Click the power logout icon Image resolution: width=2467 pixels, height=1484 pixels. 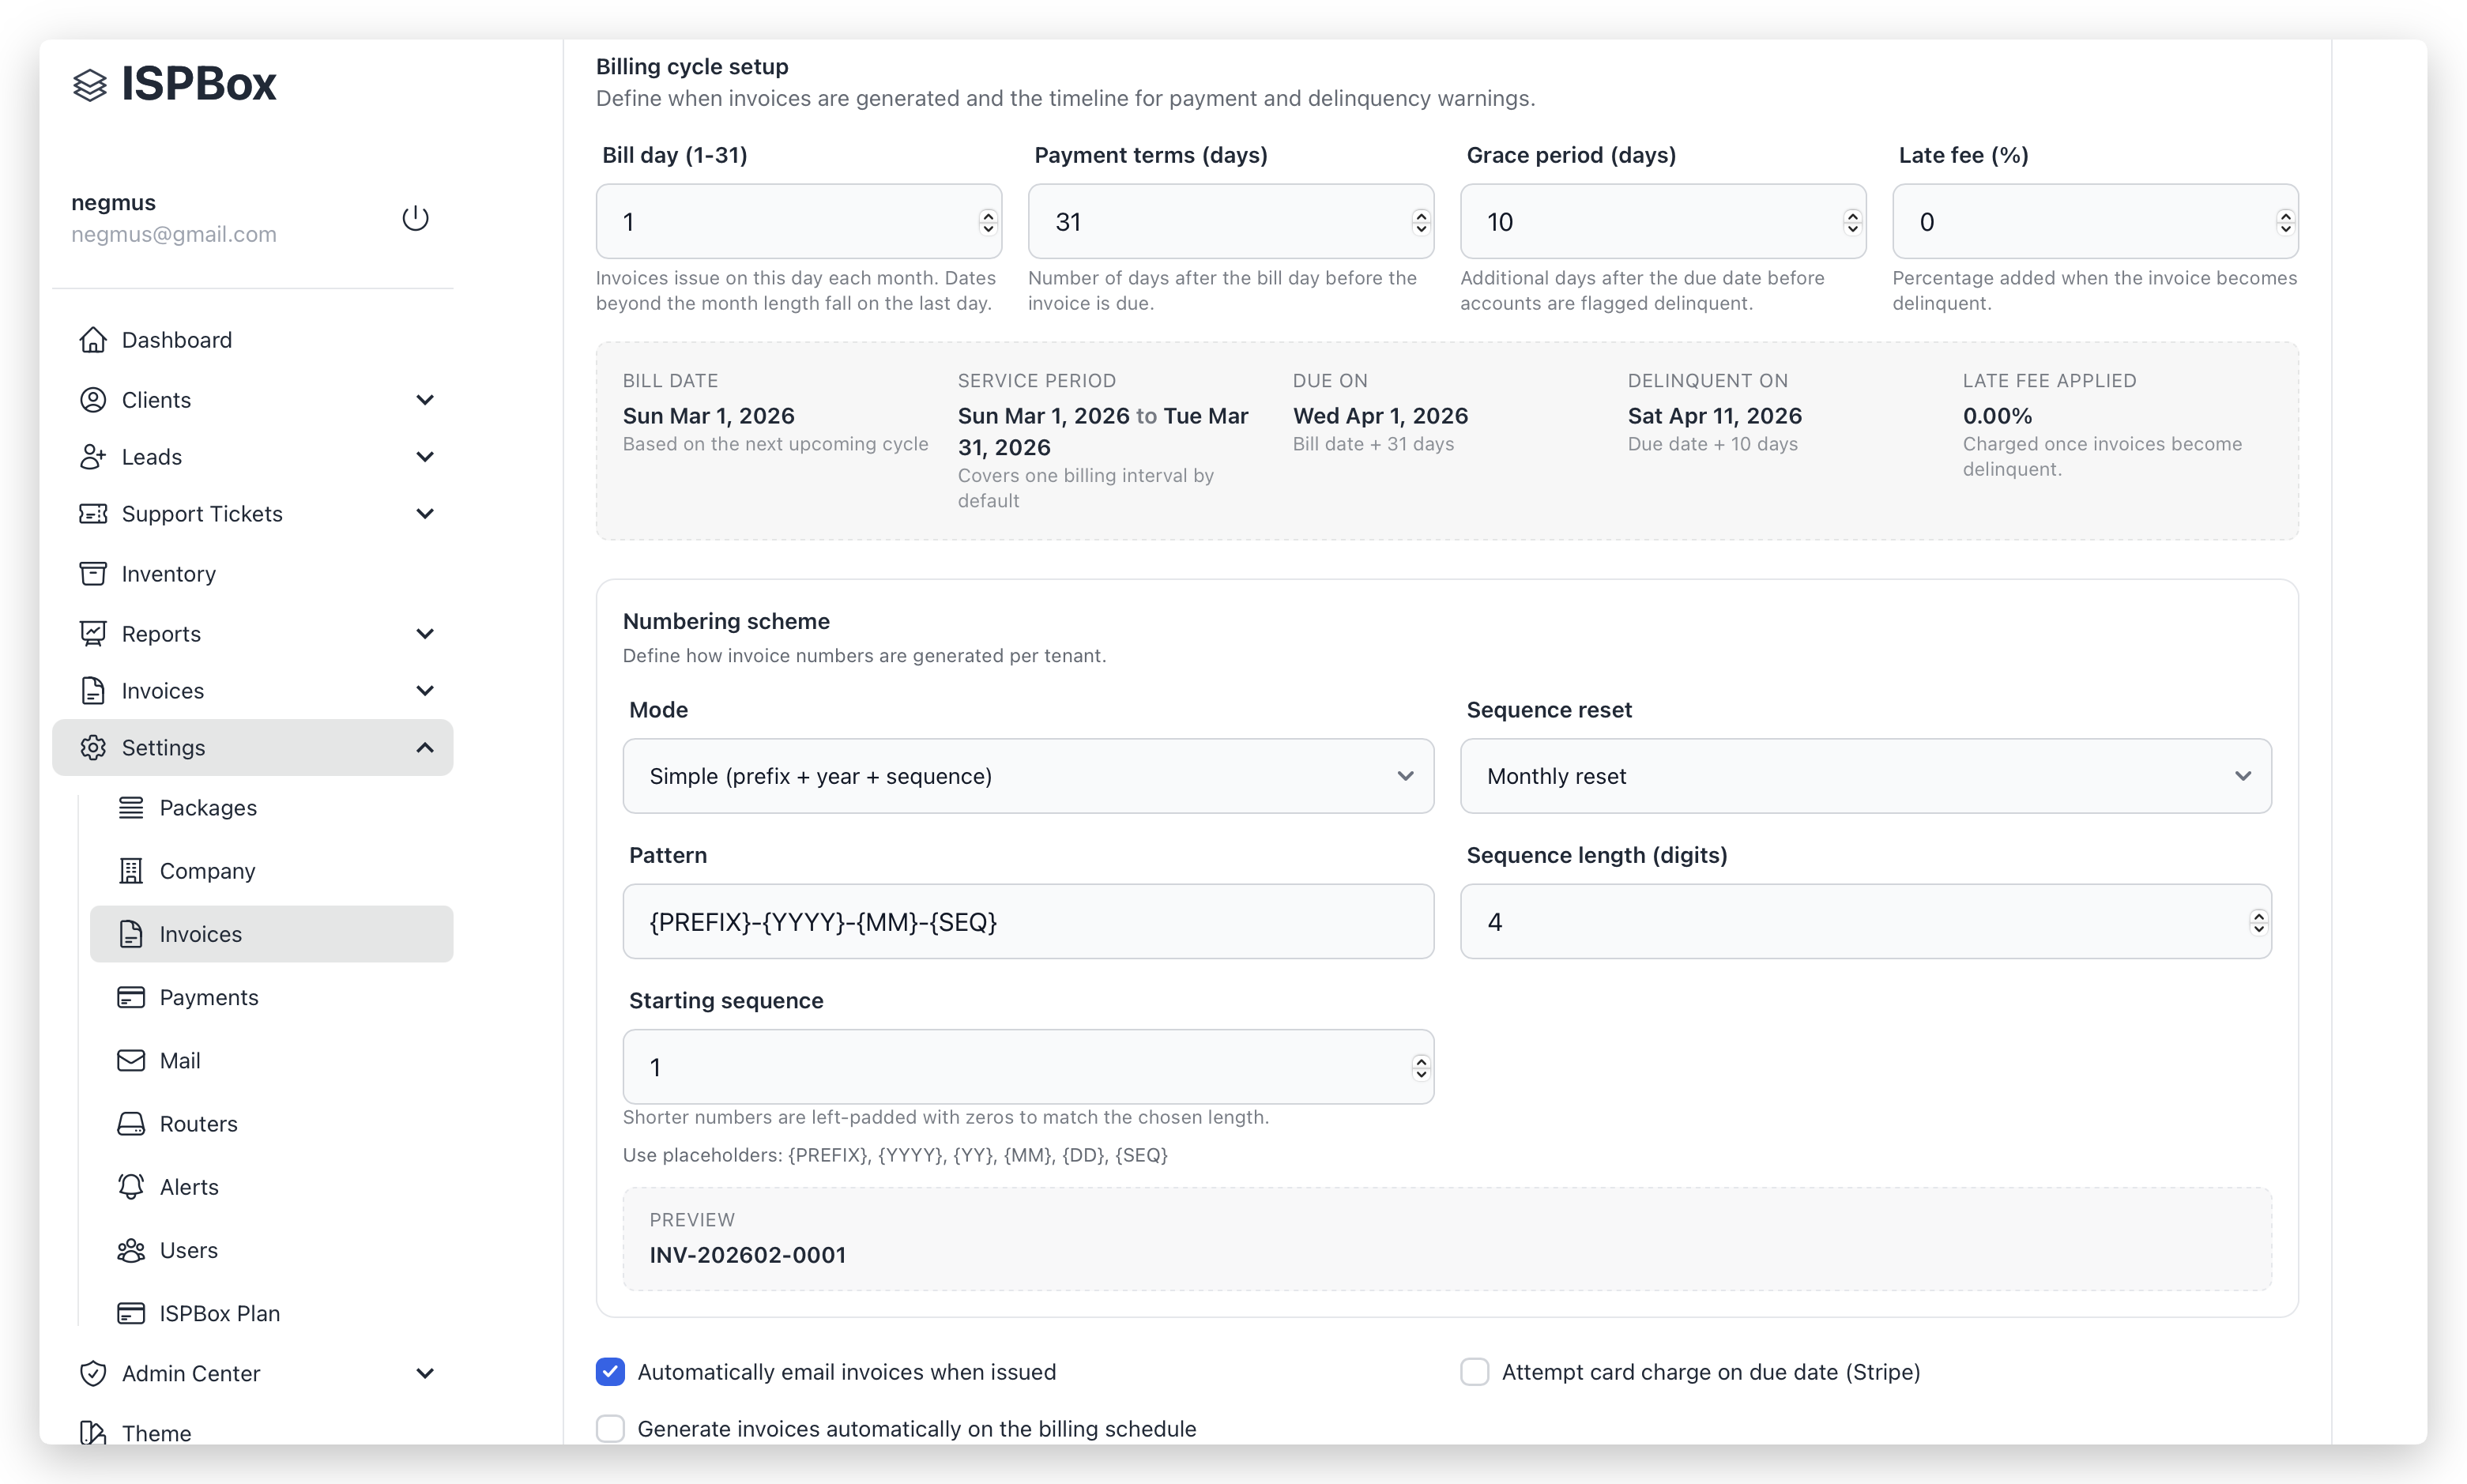tap(415, 218)
